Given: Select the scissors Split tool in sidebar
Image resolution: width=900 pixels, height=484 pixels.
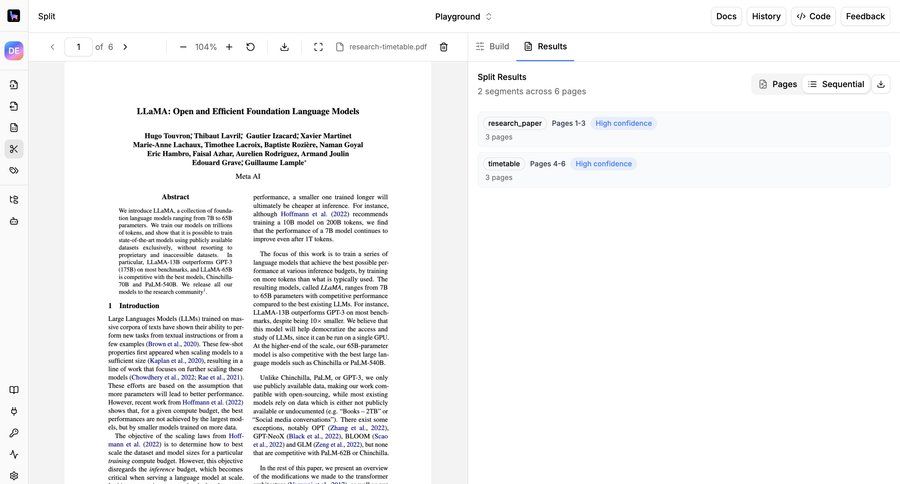Looking at the screenshot, I should [x=14, y=149].
